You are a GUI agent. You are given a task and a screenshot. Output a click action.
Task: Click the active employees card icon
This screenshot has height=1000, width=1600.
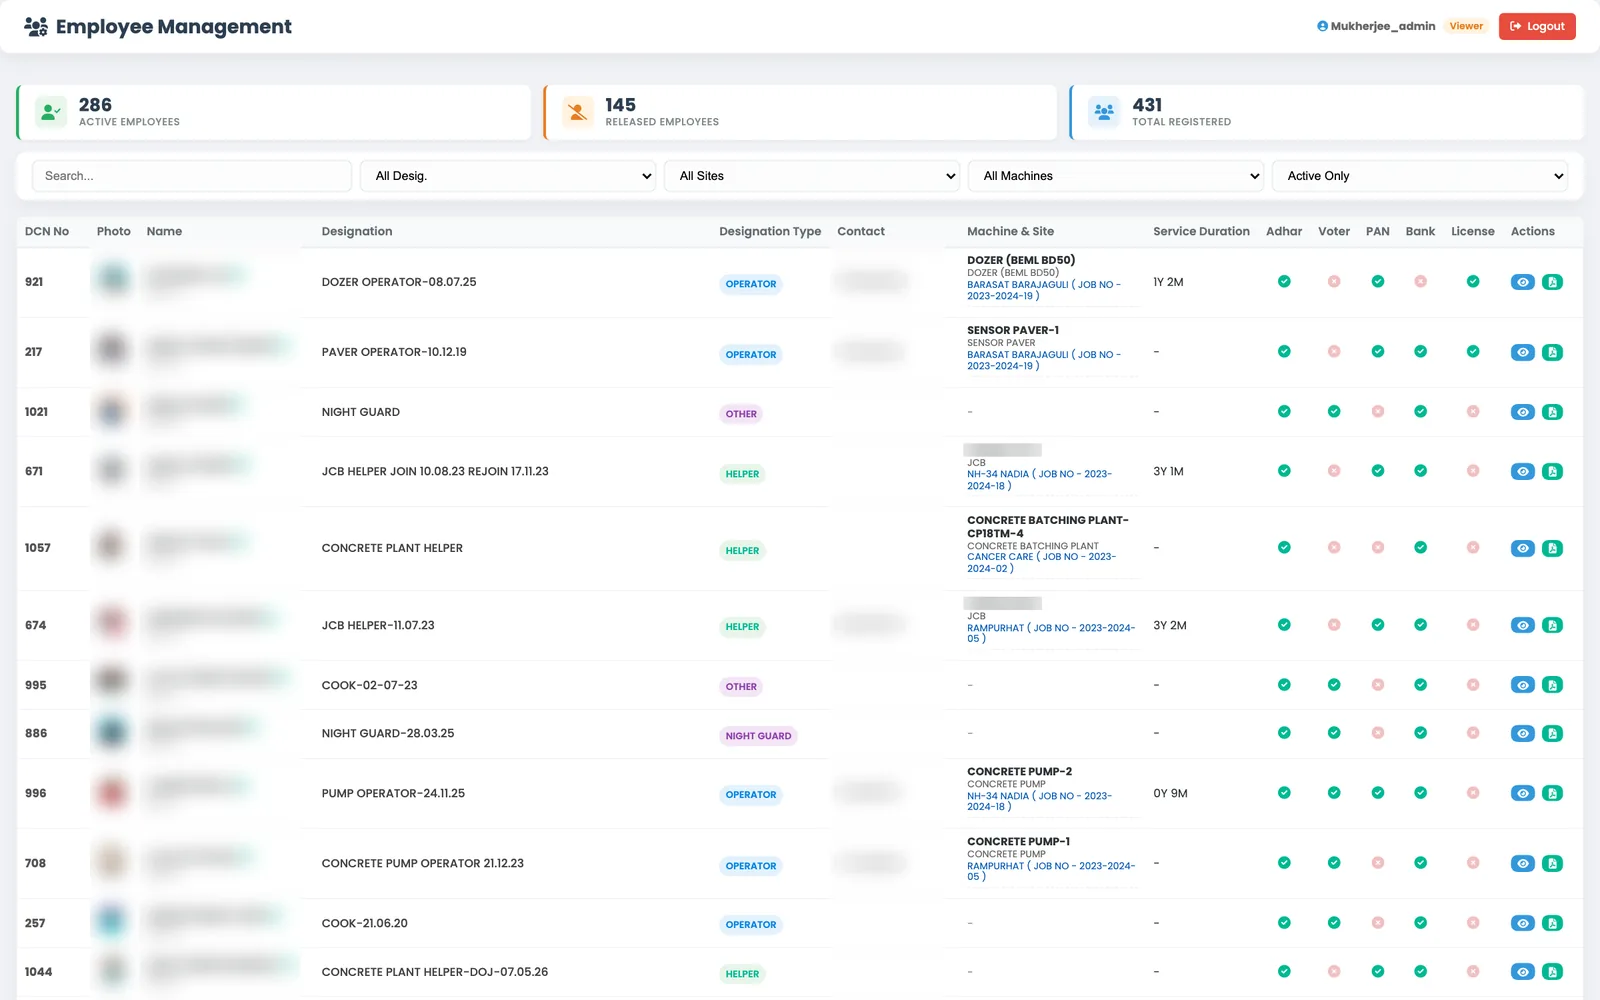click(x=51, y=112)
